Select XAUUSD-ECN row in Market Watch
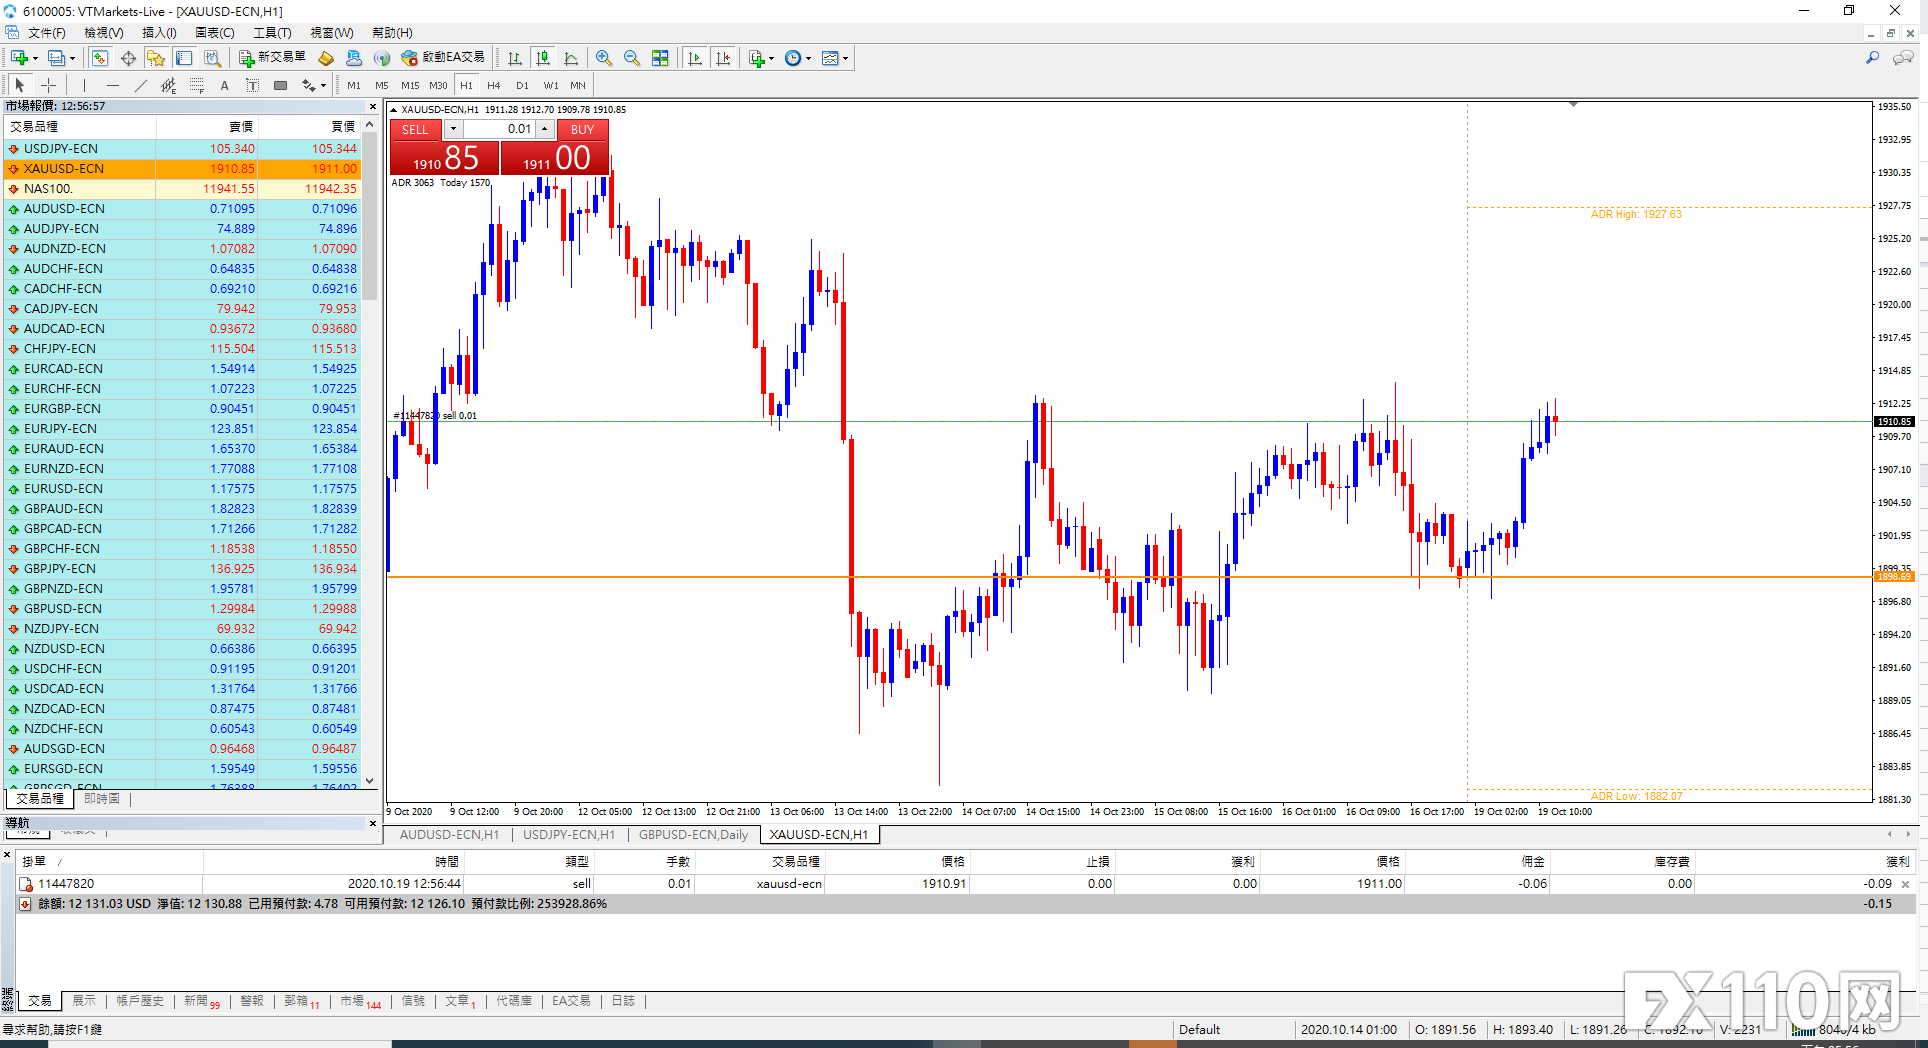This screenshot has width=1928, height=1048. click(x=182, y=169)
